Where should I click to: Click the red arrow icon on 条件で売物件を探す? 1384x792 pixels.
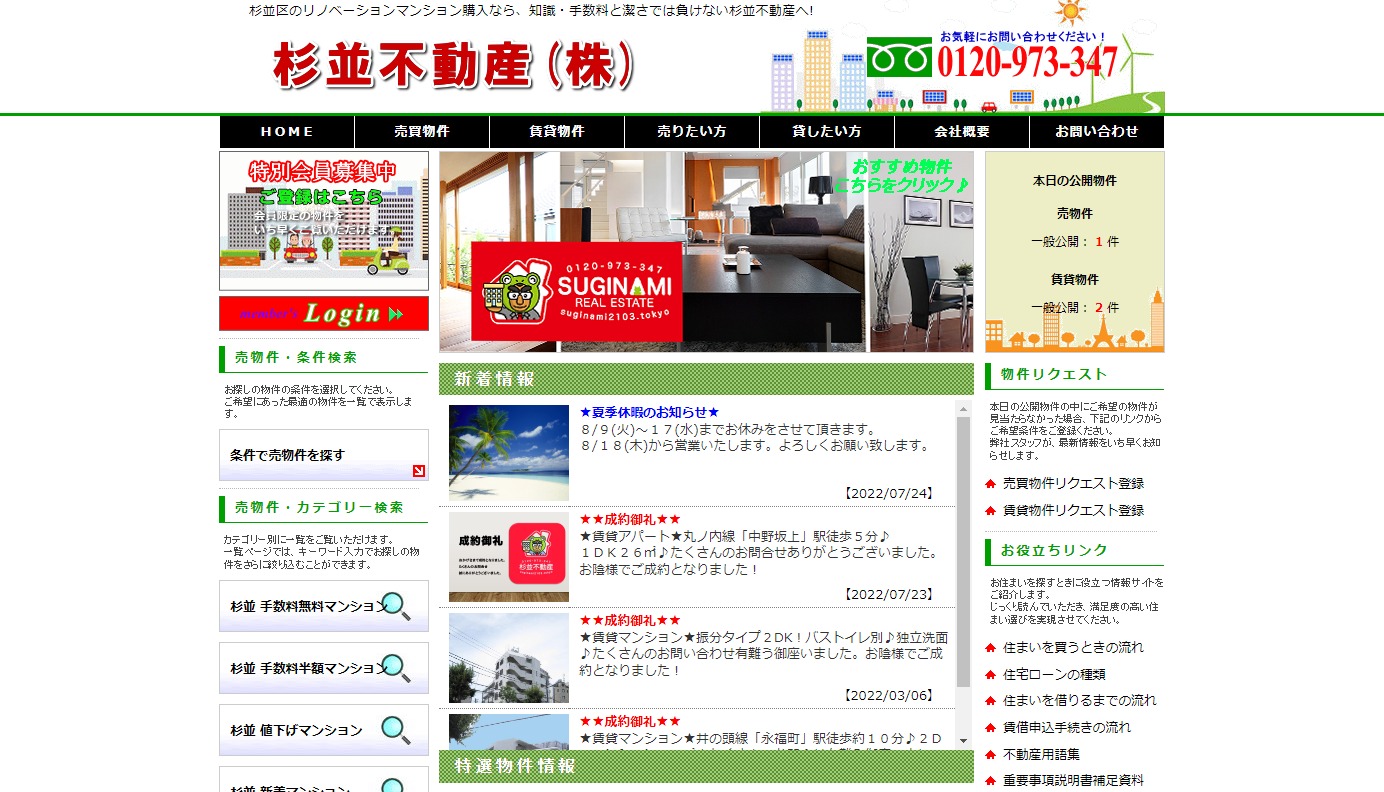[418, 471]
